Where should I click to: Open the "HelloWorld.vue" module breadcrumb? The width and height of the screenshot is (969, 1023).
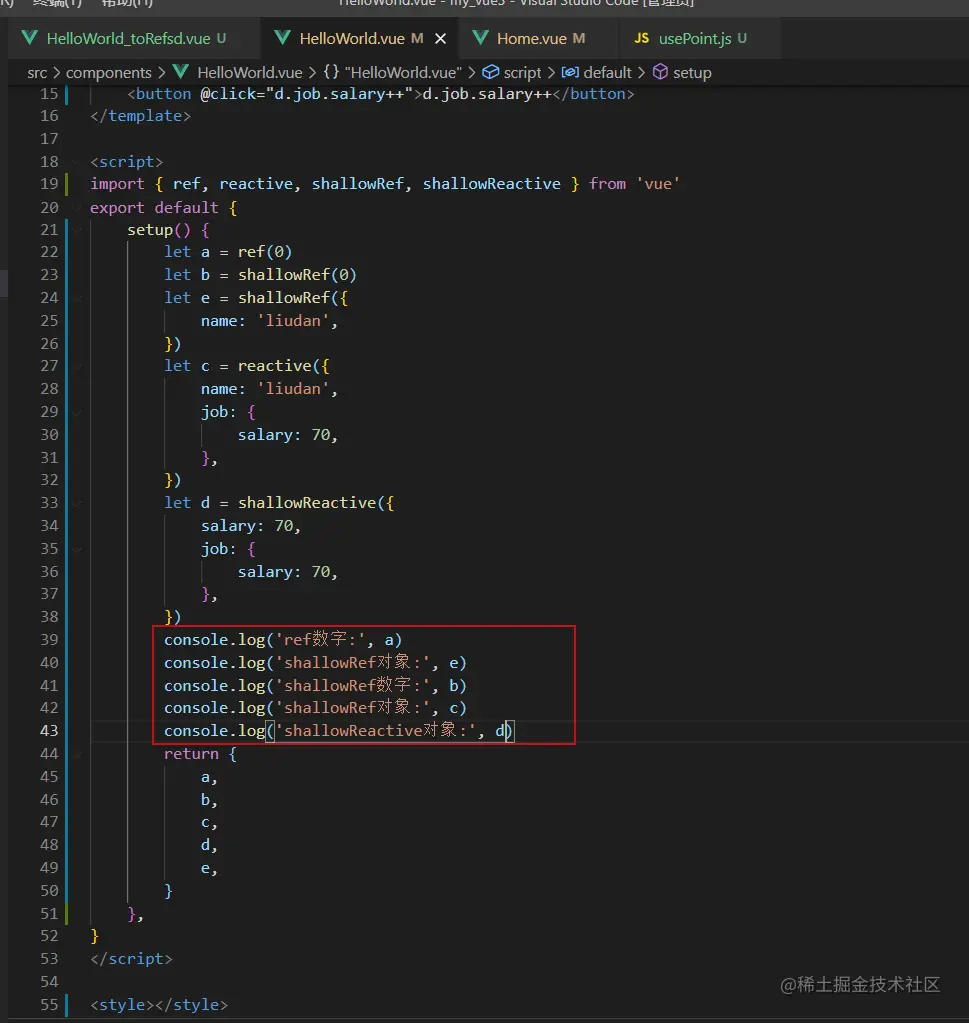point(403,72)
